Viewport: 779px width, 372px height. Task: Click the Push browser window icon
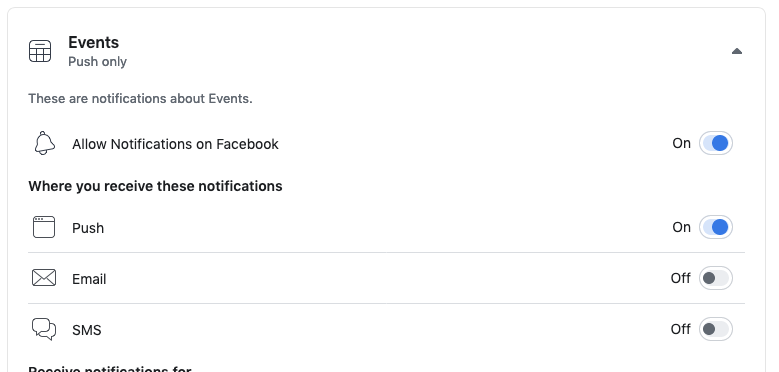[x=44, y=227]
